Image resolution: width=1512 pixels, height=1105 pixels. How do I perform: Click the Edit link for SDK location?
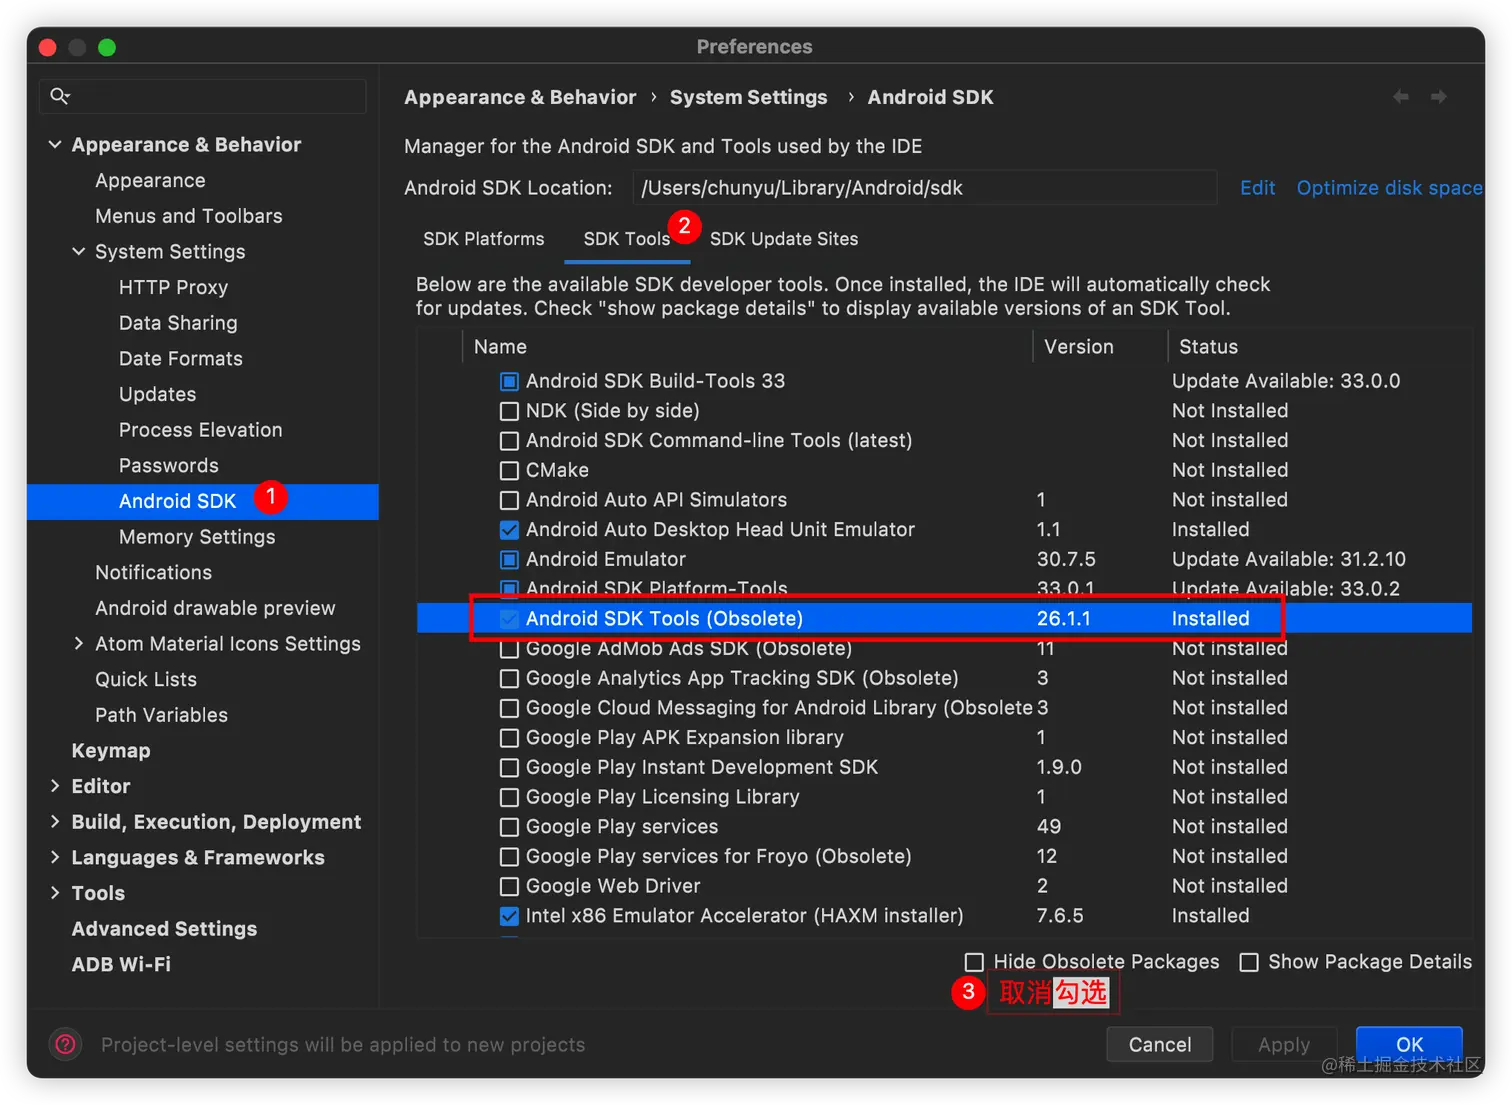[x=1258, y=188]
